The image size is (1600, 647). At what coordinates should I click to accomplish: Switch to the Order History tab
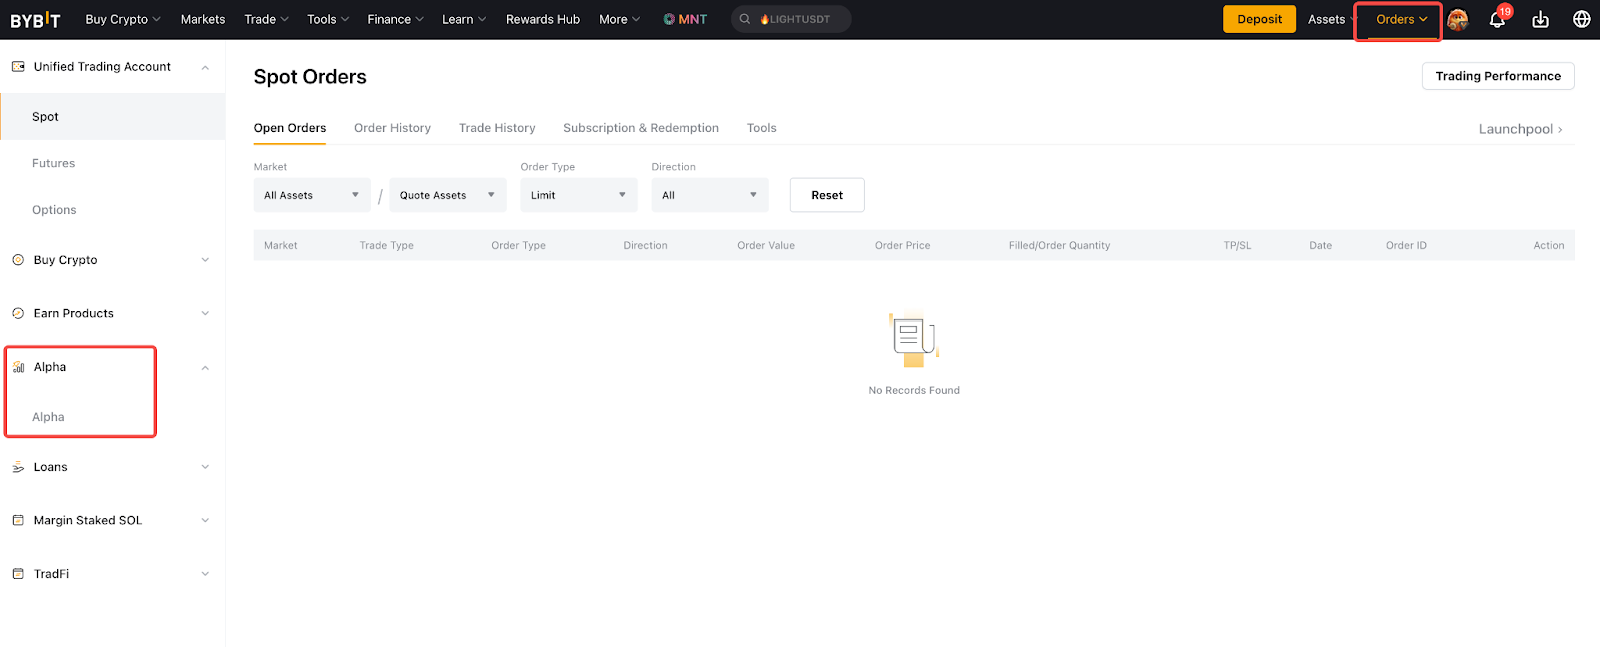point(392,128)
